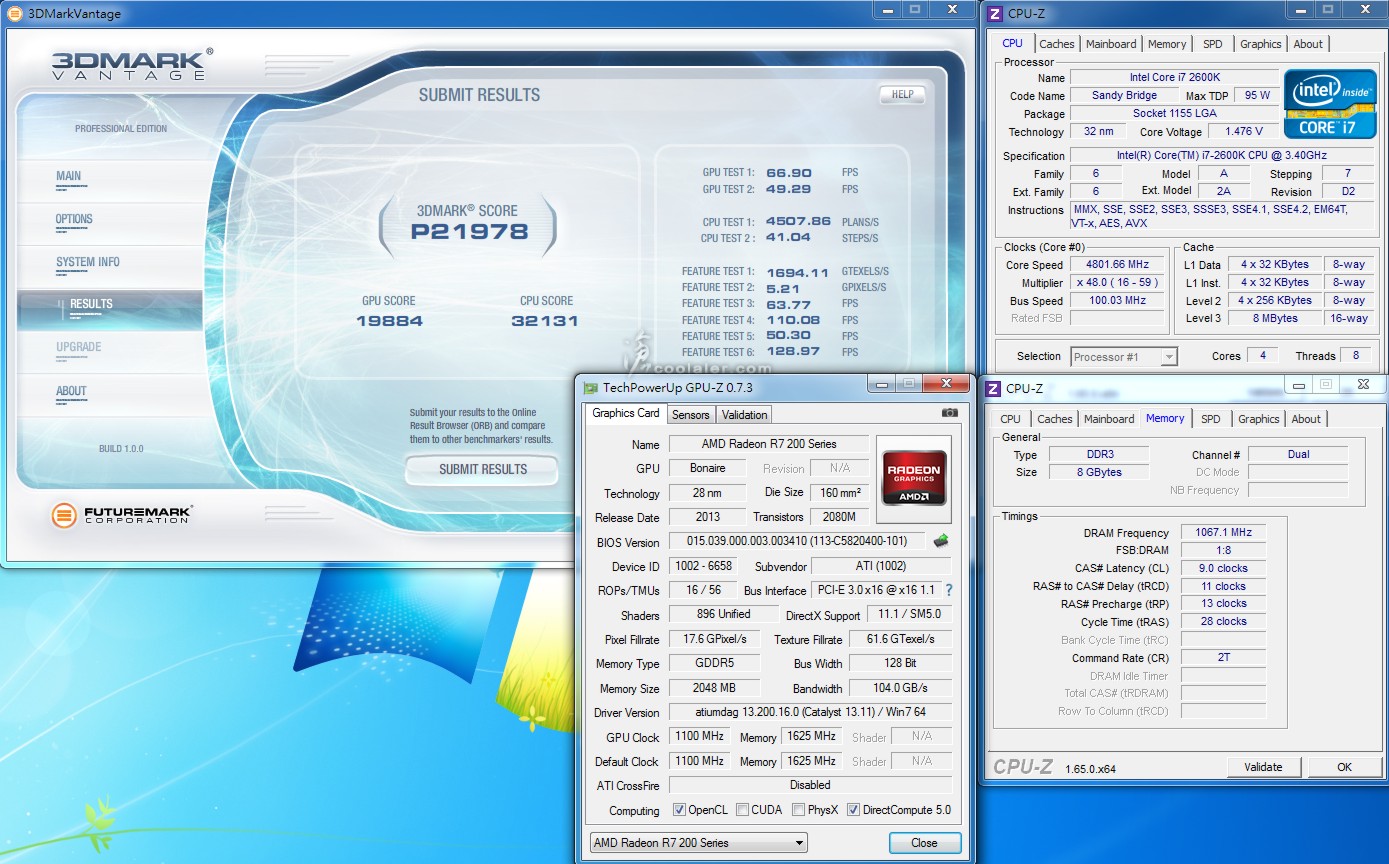The image size is (1389, 864).
Task: Click the Radeon Graphics AMD logo
Action: pos(913,478)
